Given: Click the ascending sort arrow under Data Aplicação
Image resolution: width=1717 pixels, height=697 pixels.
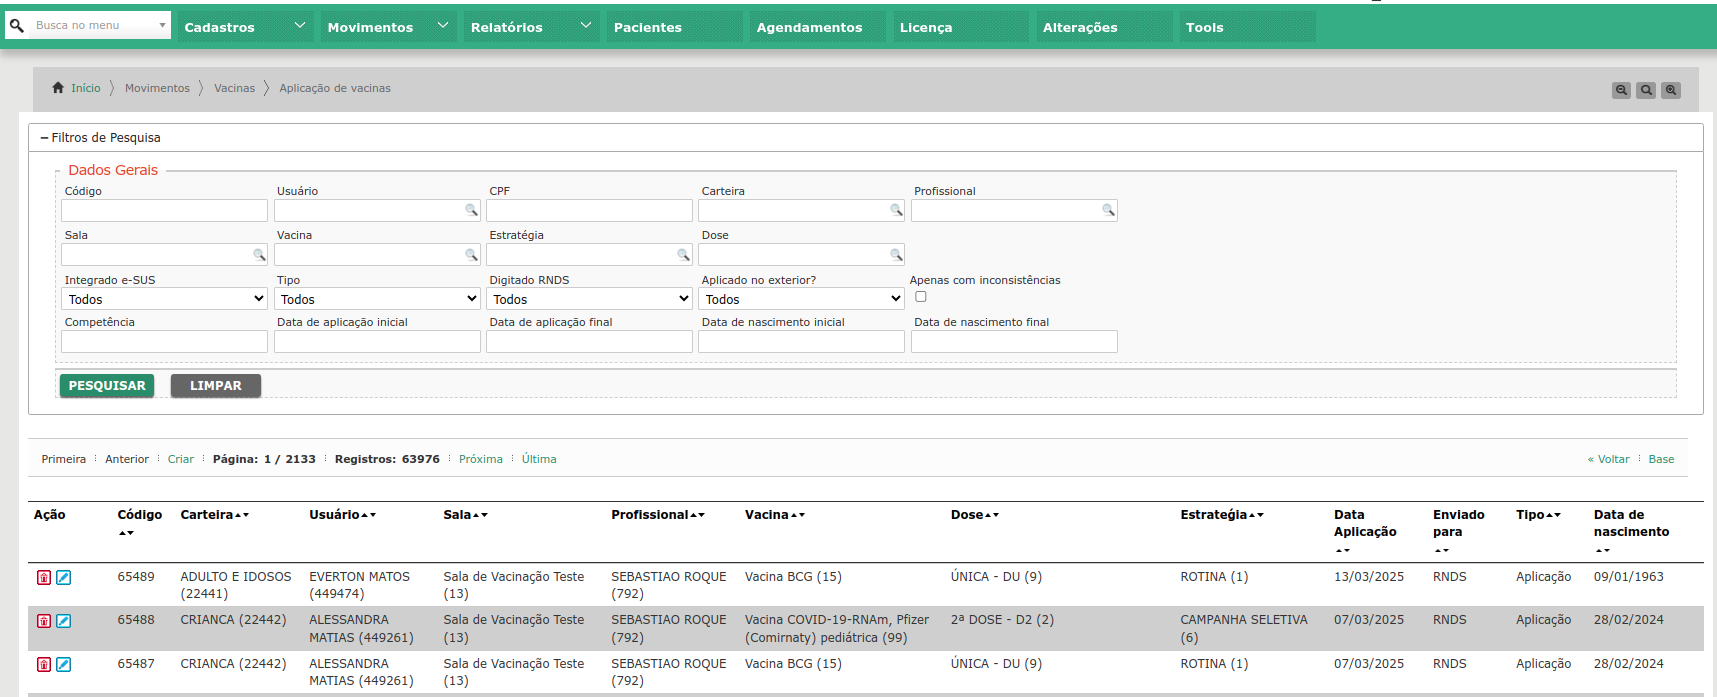Looking at the screenshot, I should (x=1338, y=550).
